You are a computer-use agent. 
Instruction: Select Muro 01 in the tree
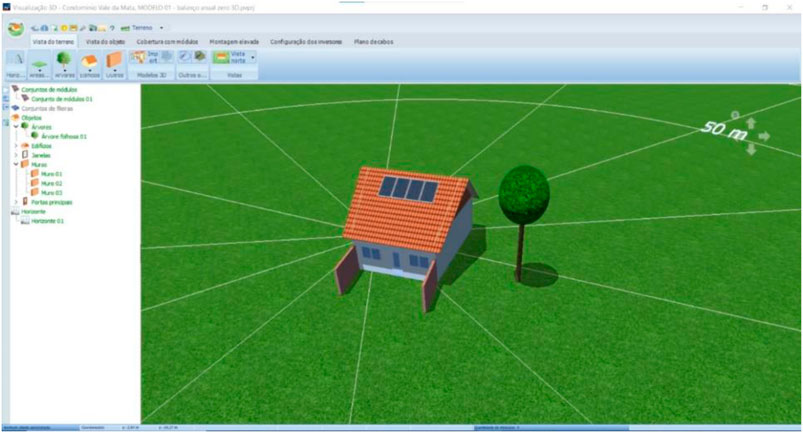[x=51, y=174]
